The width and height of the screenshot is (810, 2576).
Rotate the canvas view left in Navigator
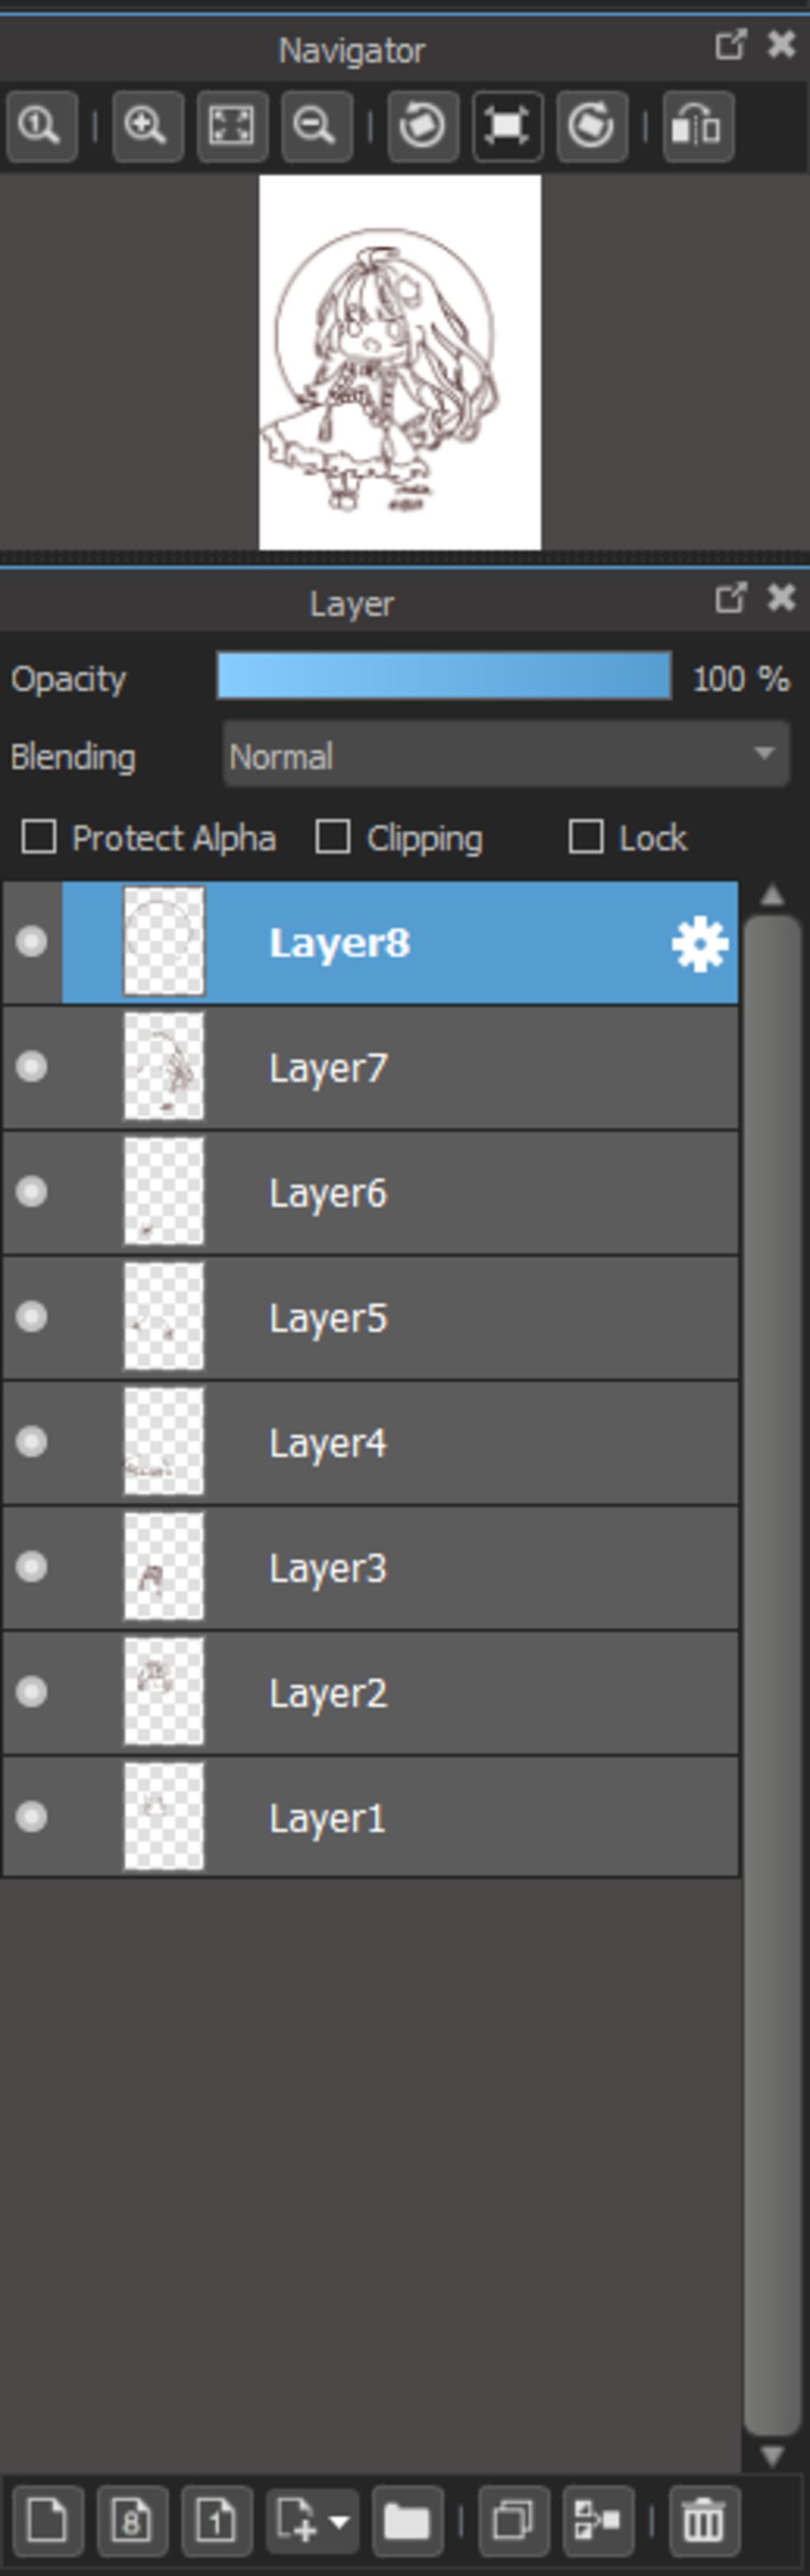coord(423,126)
